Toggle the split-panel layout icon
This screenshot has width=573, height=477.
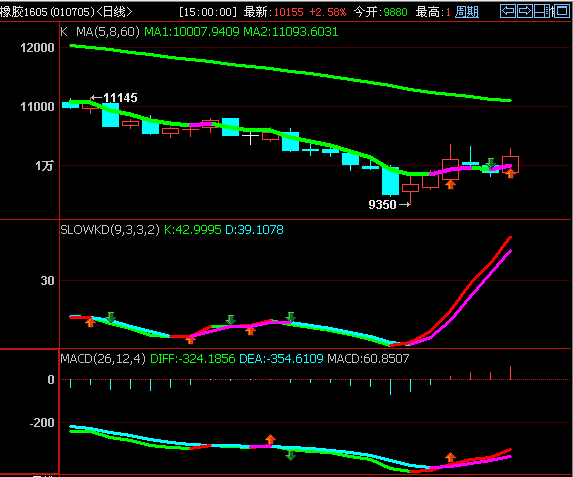pyautogui.click(x=543, y=11)
